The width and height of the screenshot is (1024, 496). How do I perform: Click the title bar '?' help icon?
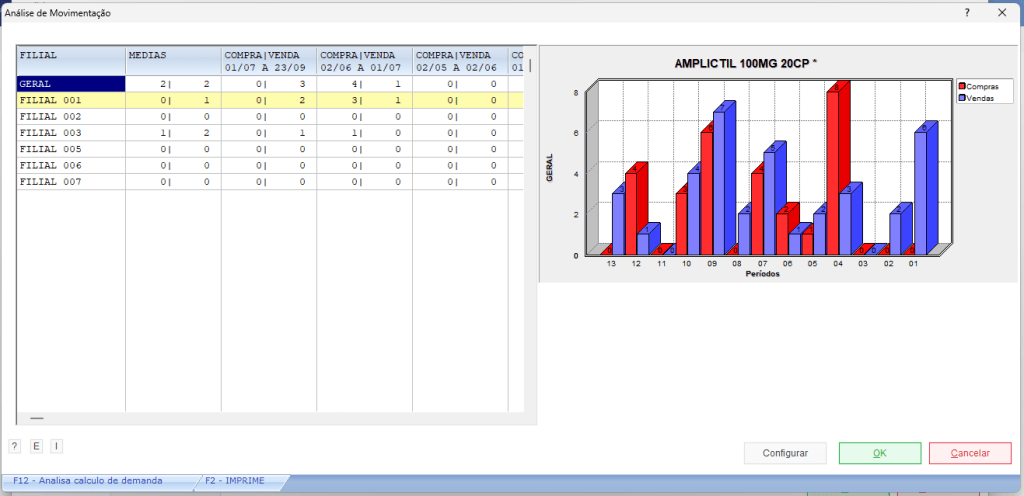point(967,13)
